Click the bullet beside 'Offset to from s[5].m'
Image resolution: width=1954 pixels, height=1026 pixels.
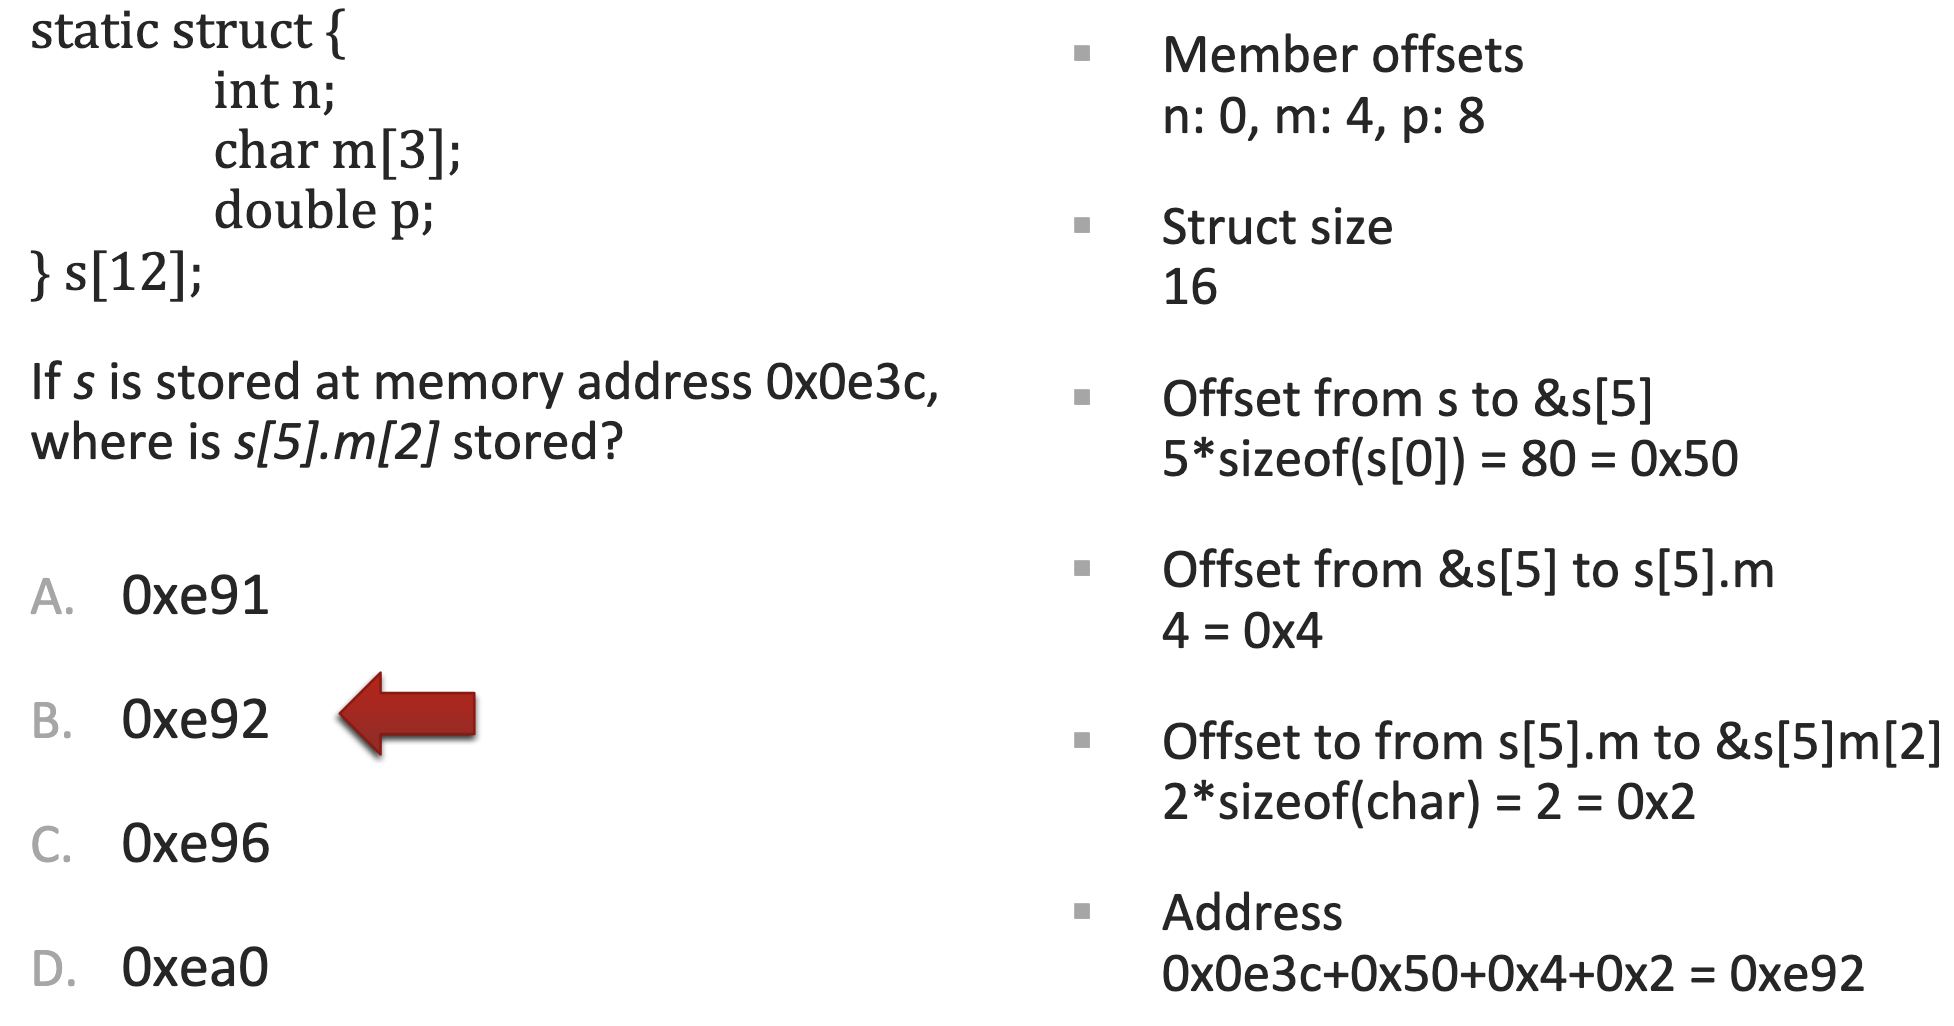(1081, 741)
